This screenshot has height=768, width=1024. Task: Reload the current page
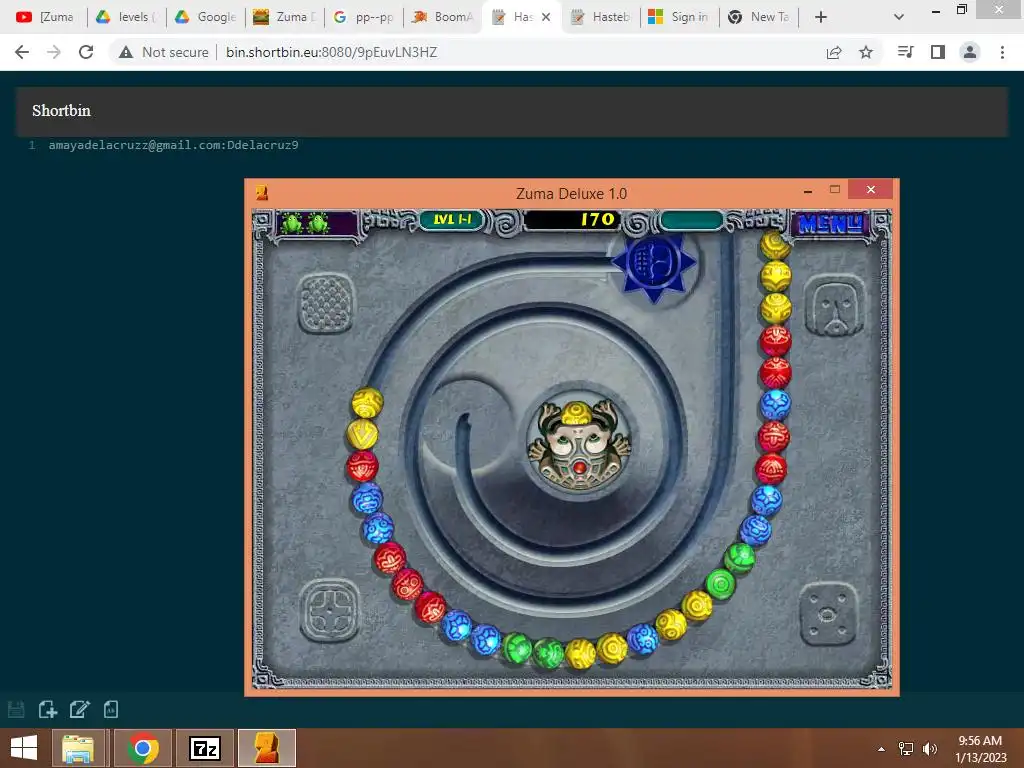(x=86, y=52)
